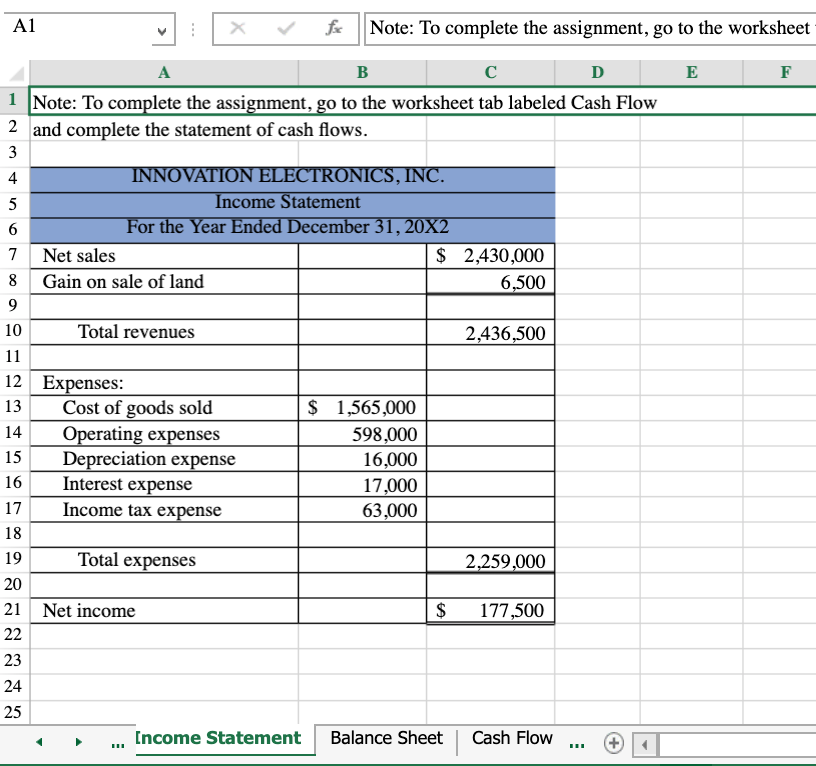Open the Cash Flow worksheet tab
Viewport: 816px width, 766px height.
click(x=512, y=738)
